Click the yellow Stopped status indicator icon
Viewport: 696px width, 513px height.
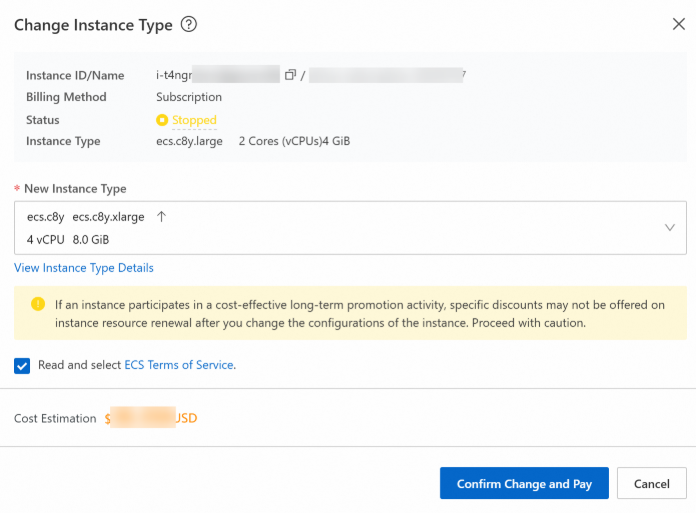pos(162,120)
